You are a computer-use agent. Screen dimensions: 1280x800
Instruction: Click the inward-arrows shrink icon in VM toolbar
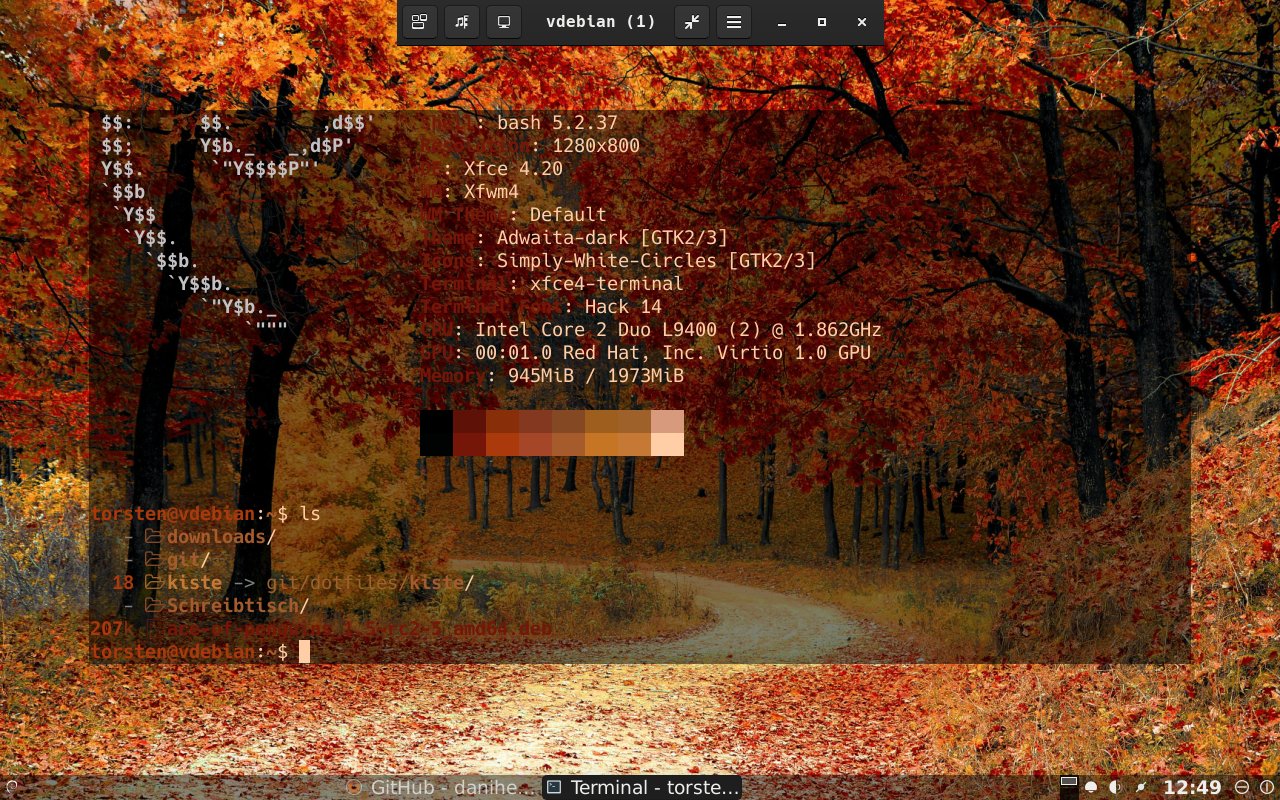point(692,22)
